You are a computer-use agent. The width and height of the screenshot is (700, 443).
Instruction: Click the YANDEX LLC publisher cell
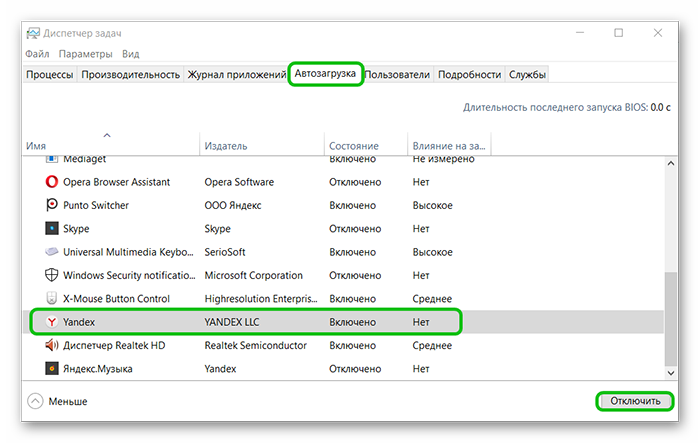(232, 322)
